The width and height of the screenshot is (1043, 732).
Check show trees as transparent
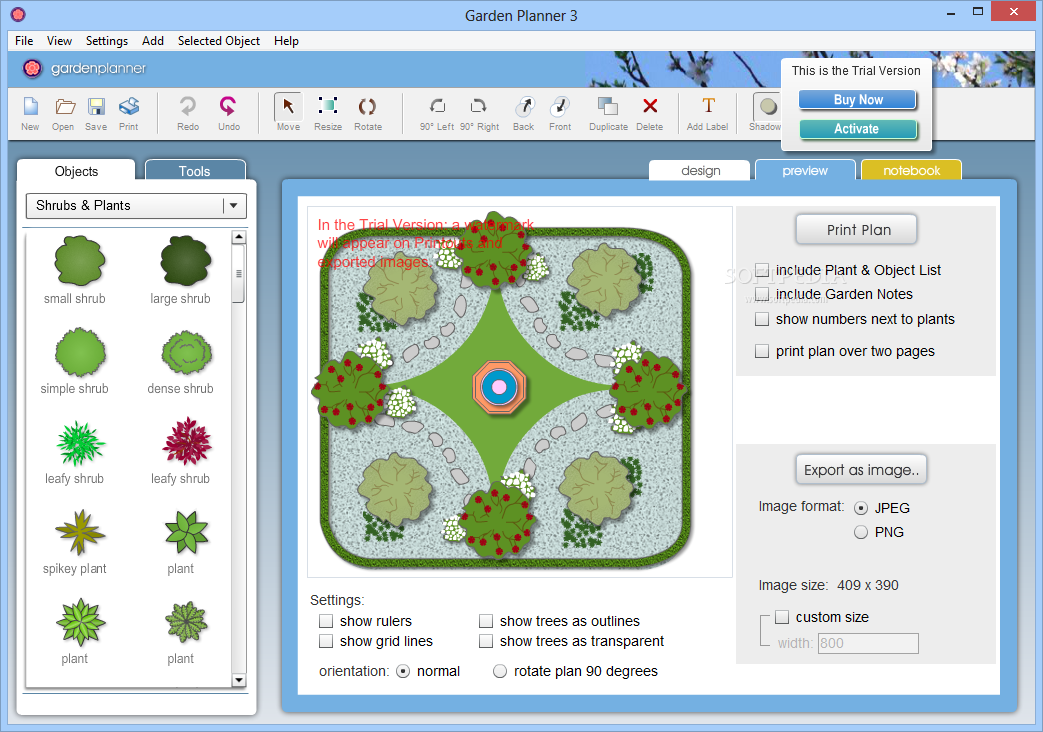click(486, 641)
